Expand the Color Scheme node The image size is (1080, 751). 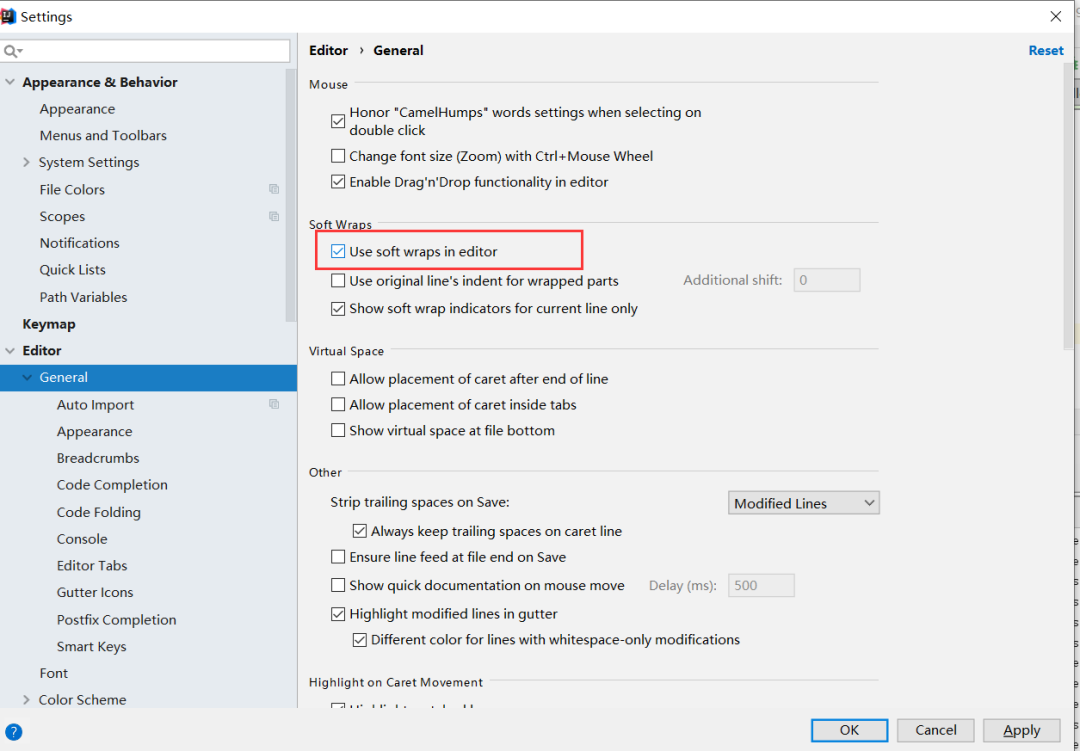26,700
